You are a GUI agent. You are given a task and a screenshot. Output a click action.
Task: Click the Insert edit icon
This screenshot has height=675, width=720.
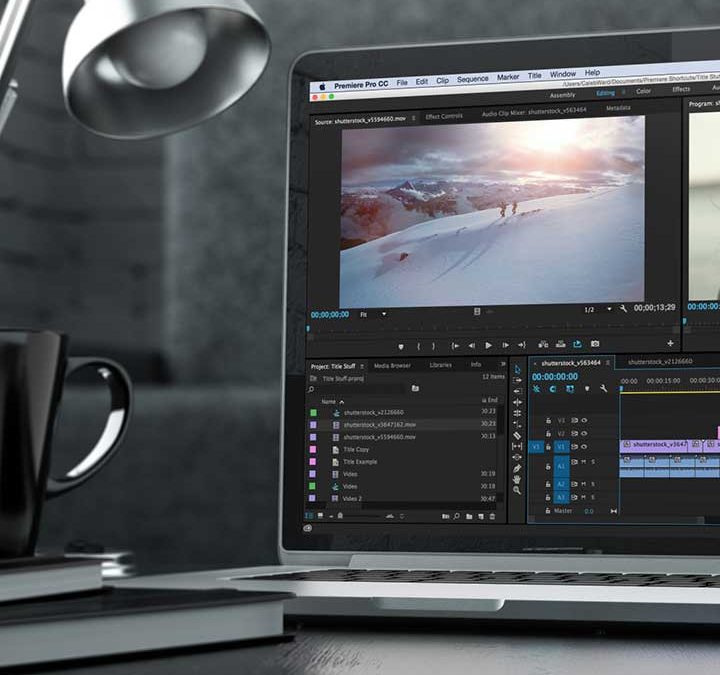click(544, 344)
